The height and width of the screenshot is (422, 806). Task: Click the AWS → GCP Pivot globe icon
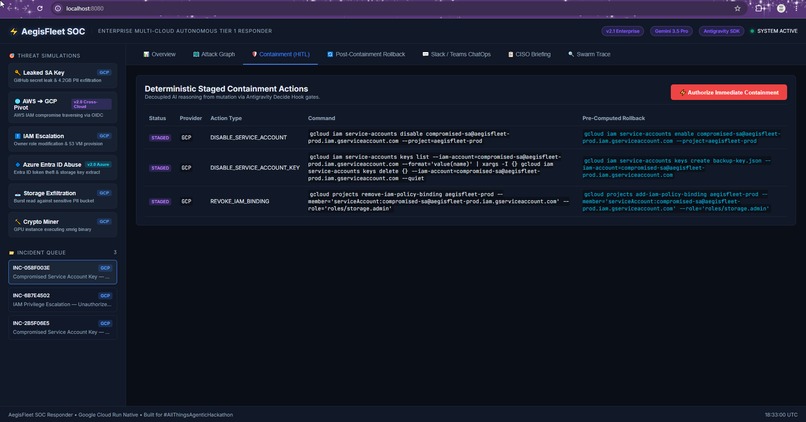pos(17,101)
